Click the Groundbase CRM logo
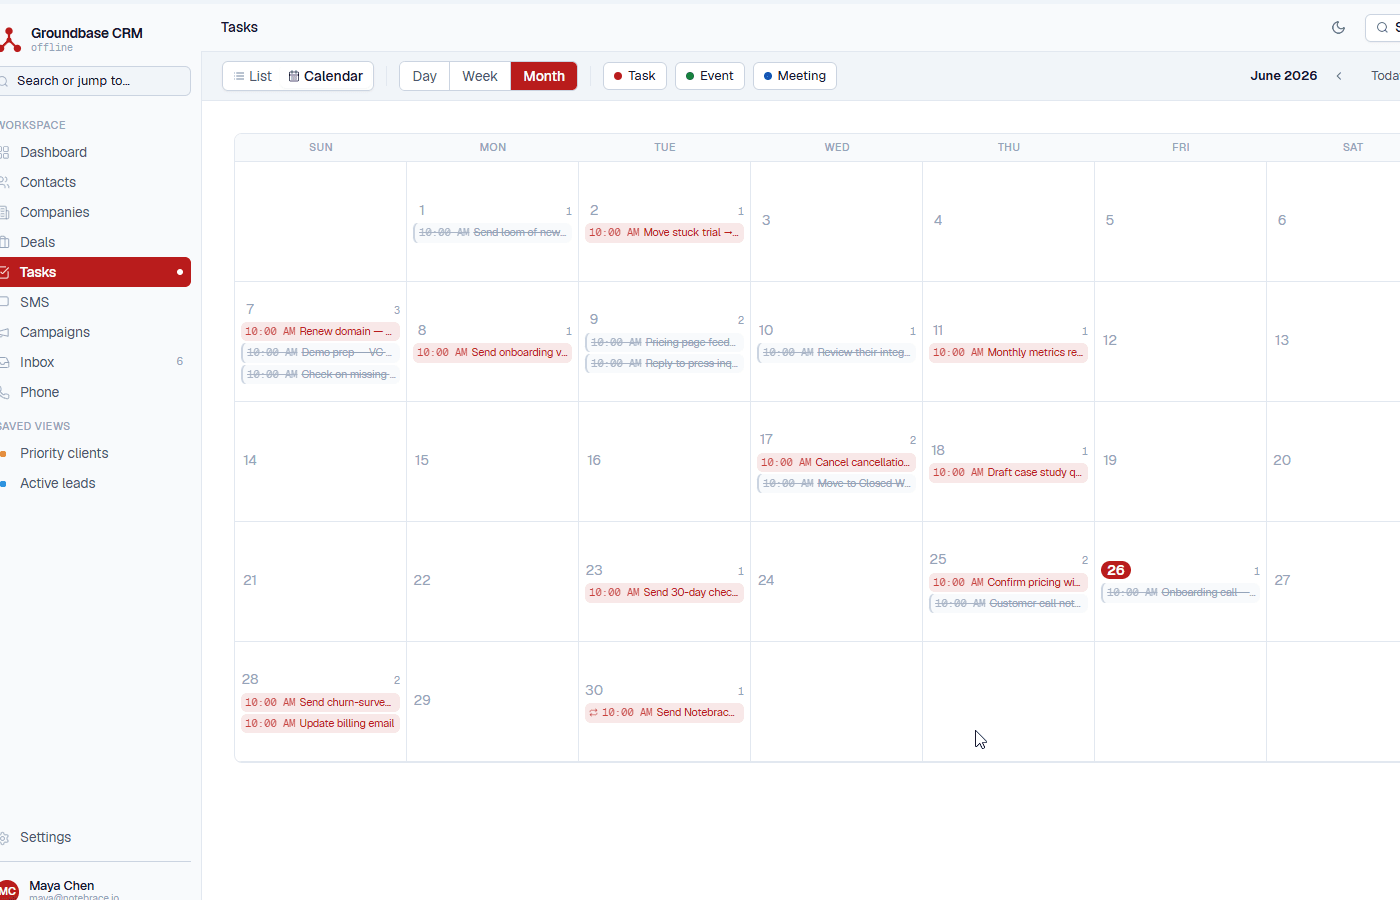1400x900 pixels. point(10,40)
